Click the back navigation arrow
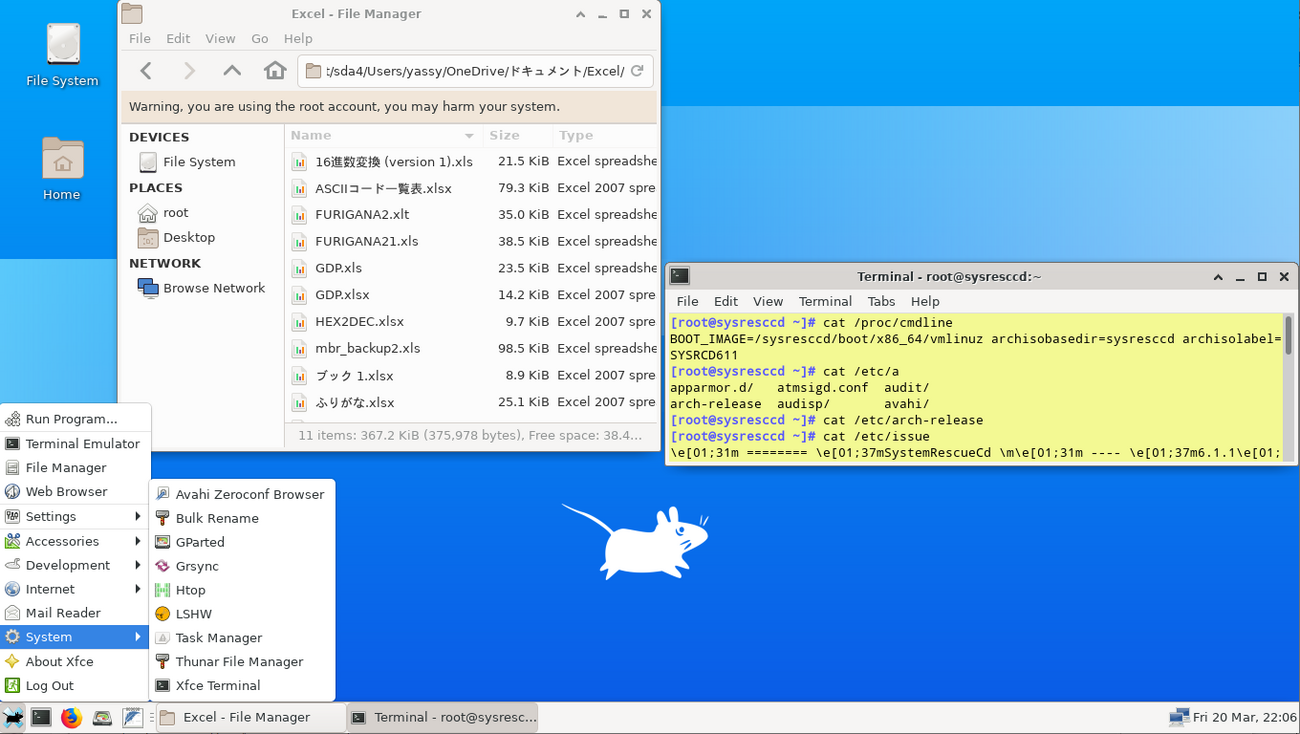This screenshot has height=734, width=1300. 146,71
